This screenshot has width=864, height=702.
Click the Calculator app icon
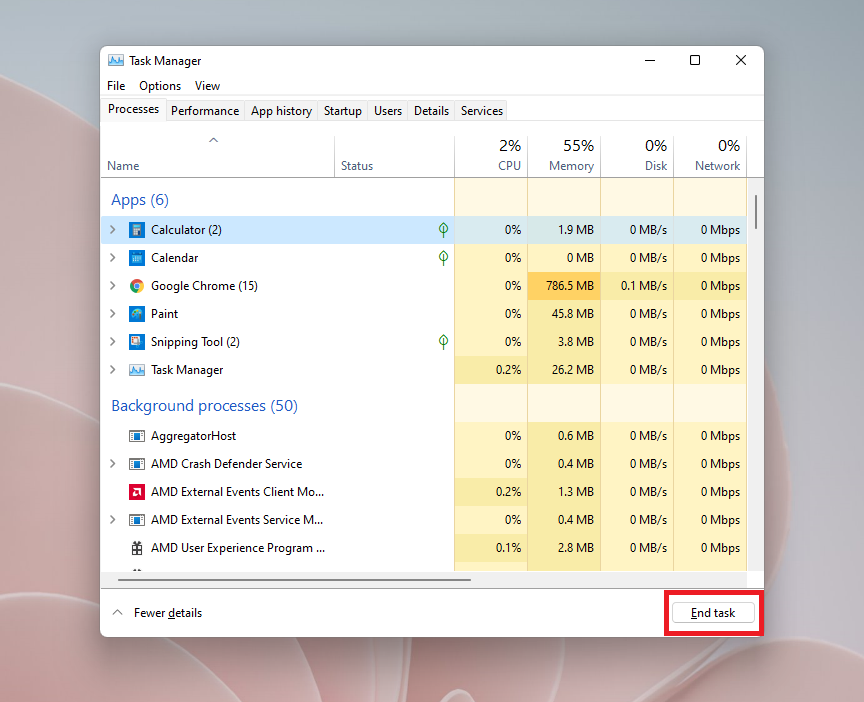click(x=137, y=230)
